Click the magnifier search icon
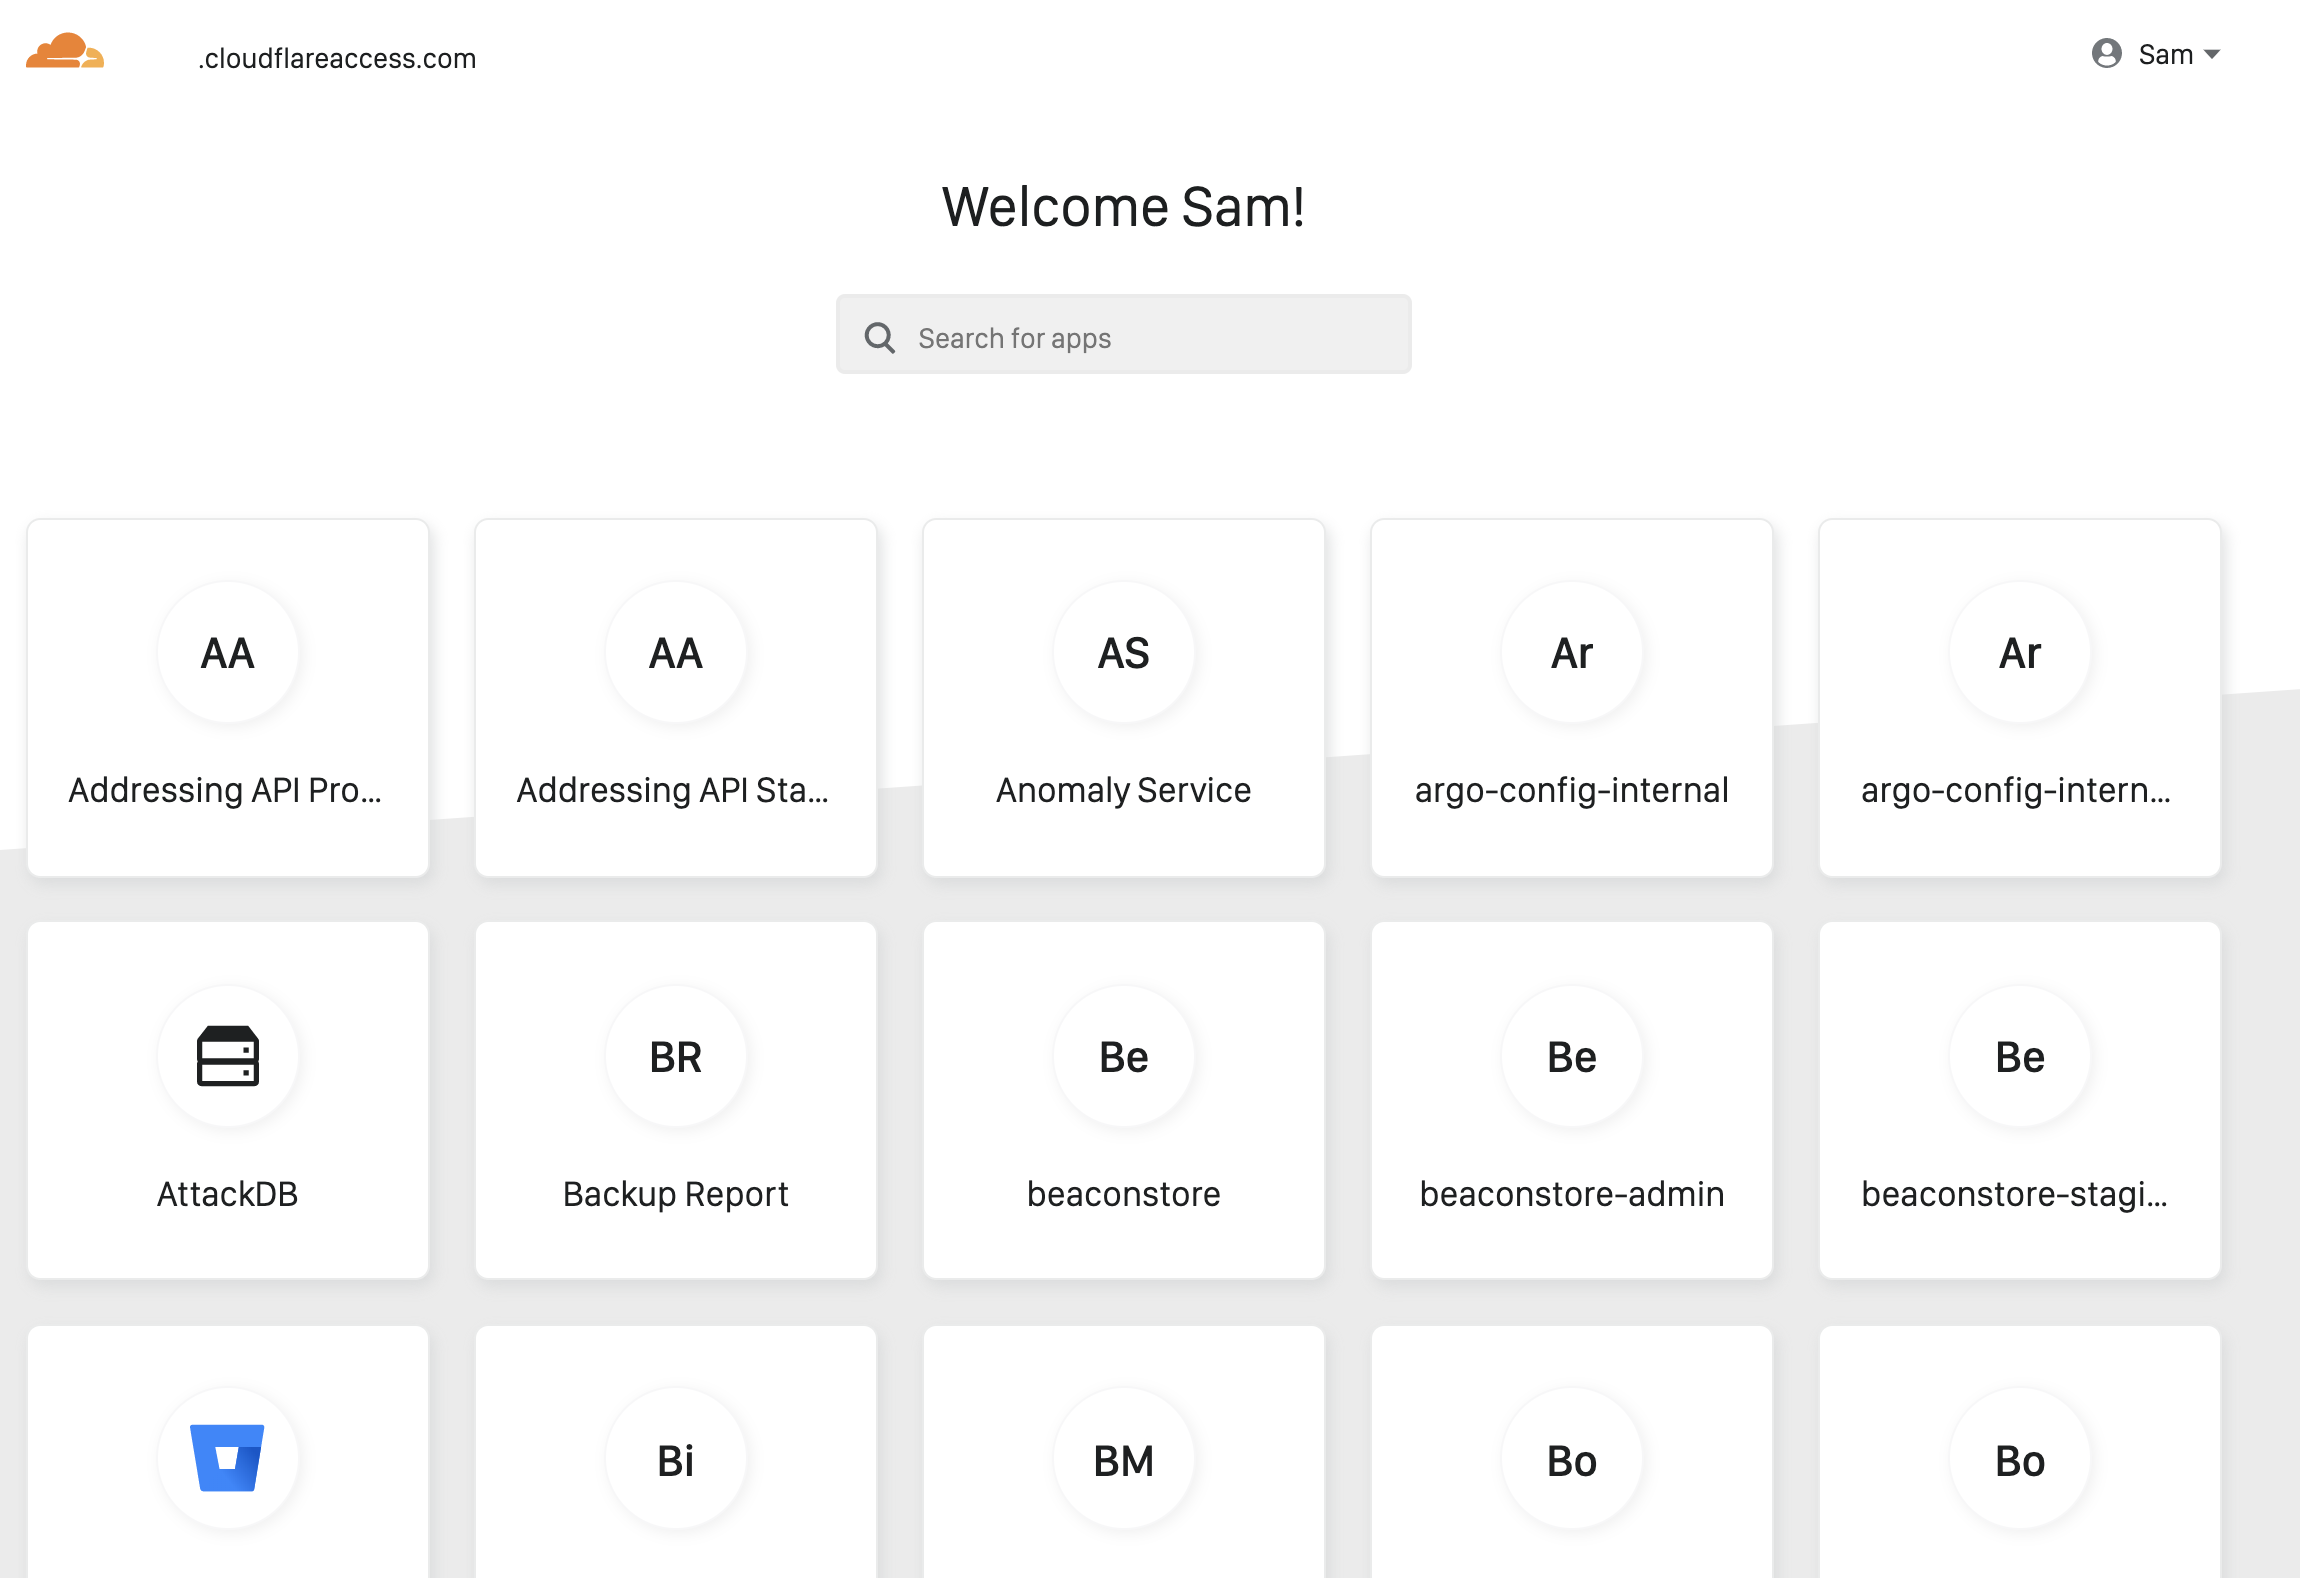 point(879,337)
